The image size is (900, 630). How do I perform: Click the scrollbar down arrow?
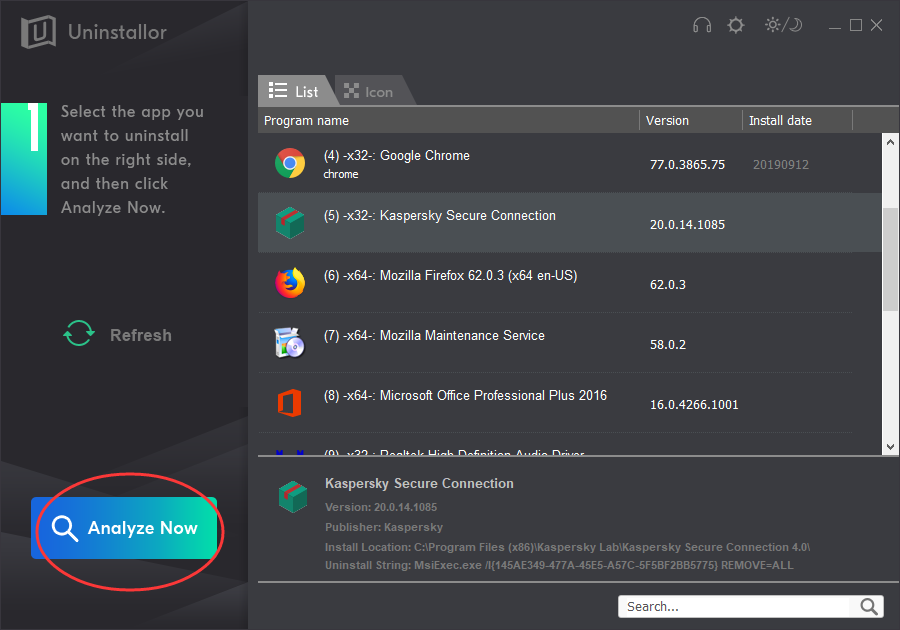[890, 447]
